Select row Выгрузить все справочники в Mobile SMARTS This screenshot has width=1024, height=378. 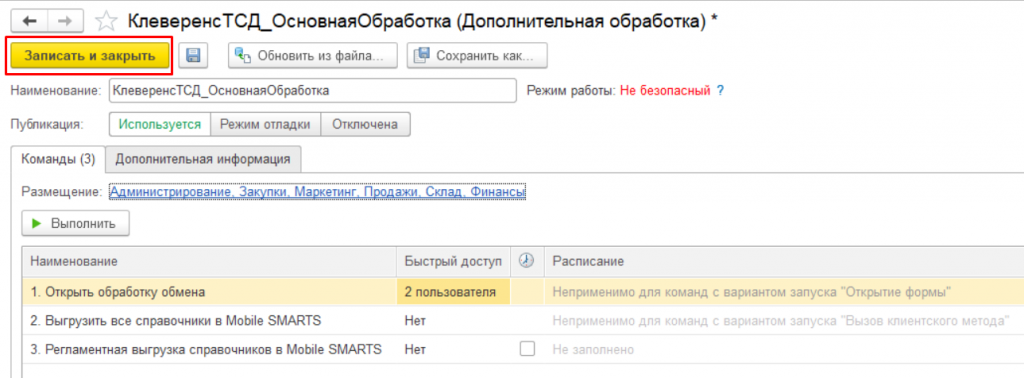pyautogui.click(x=522, y=321)
